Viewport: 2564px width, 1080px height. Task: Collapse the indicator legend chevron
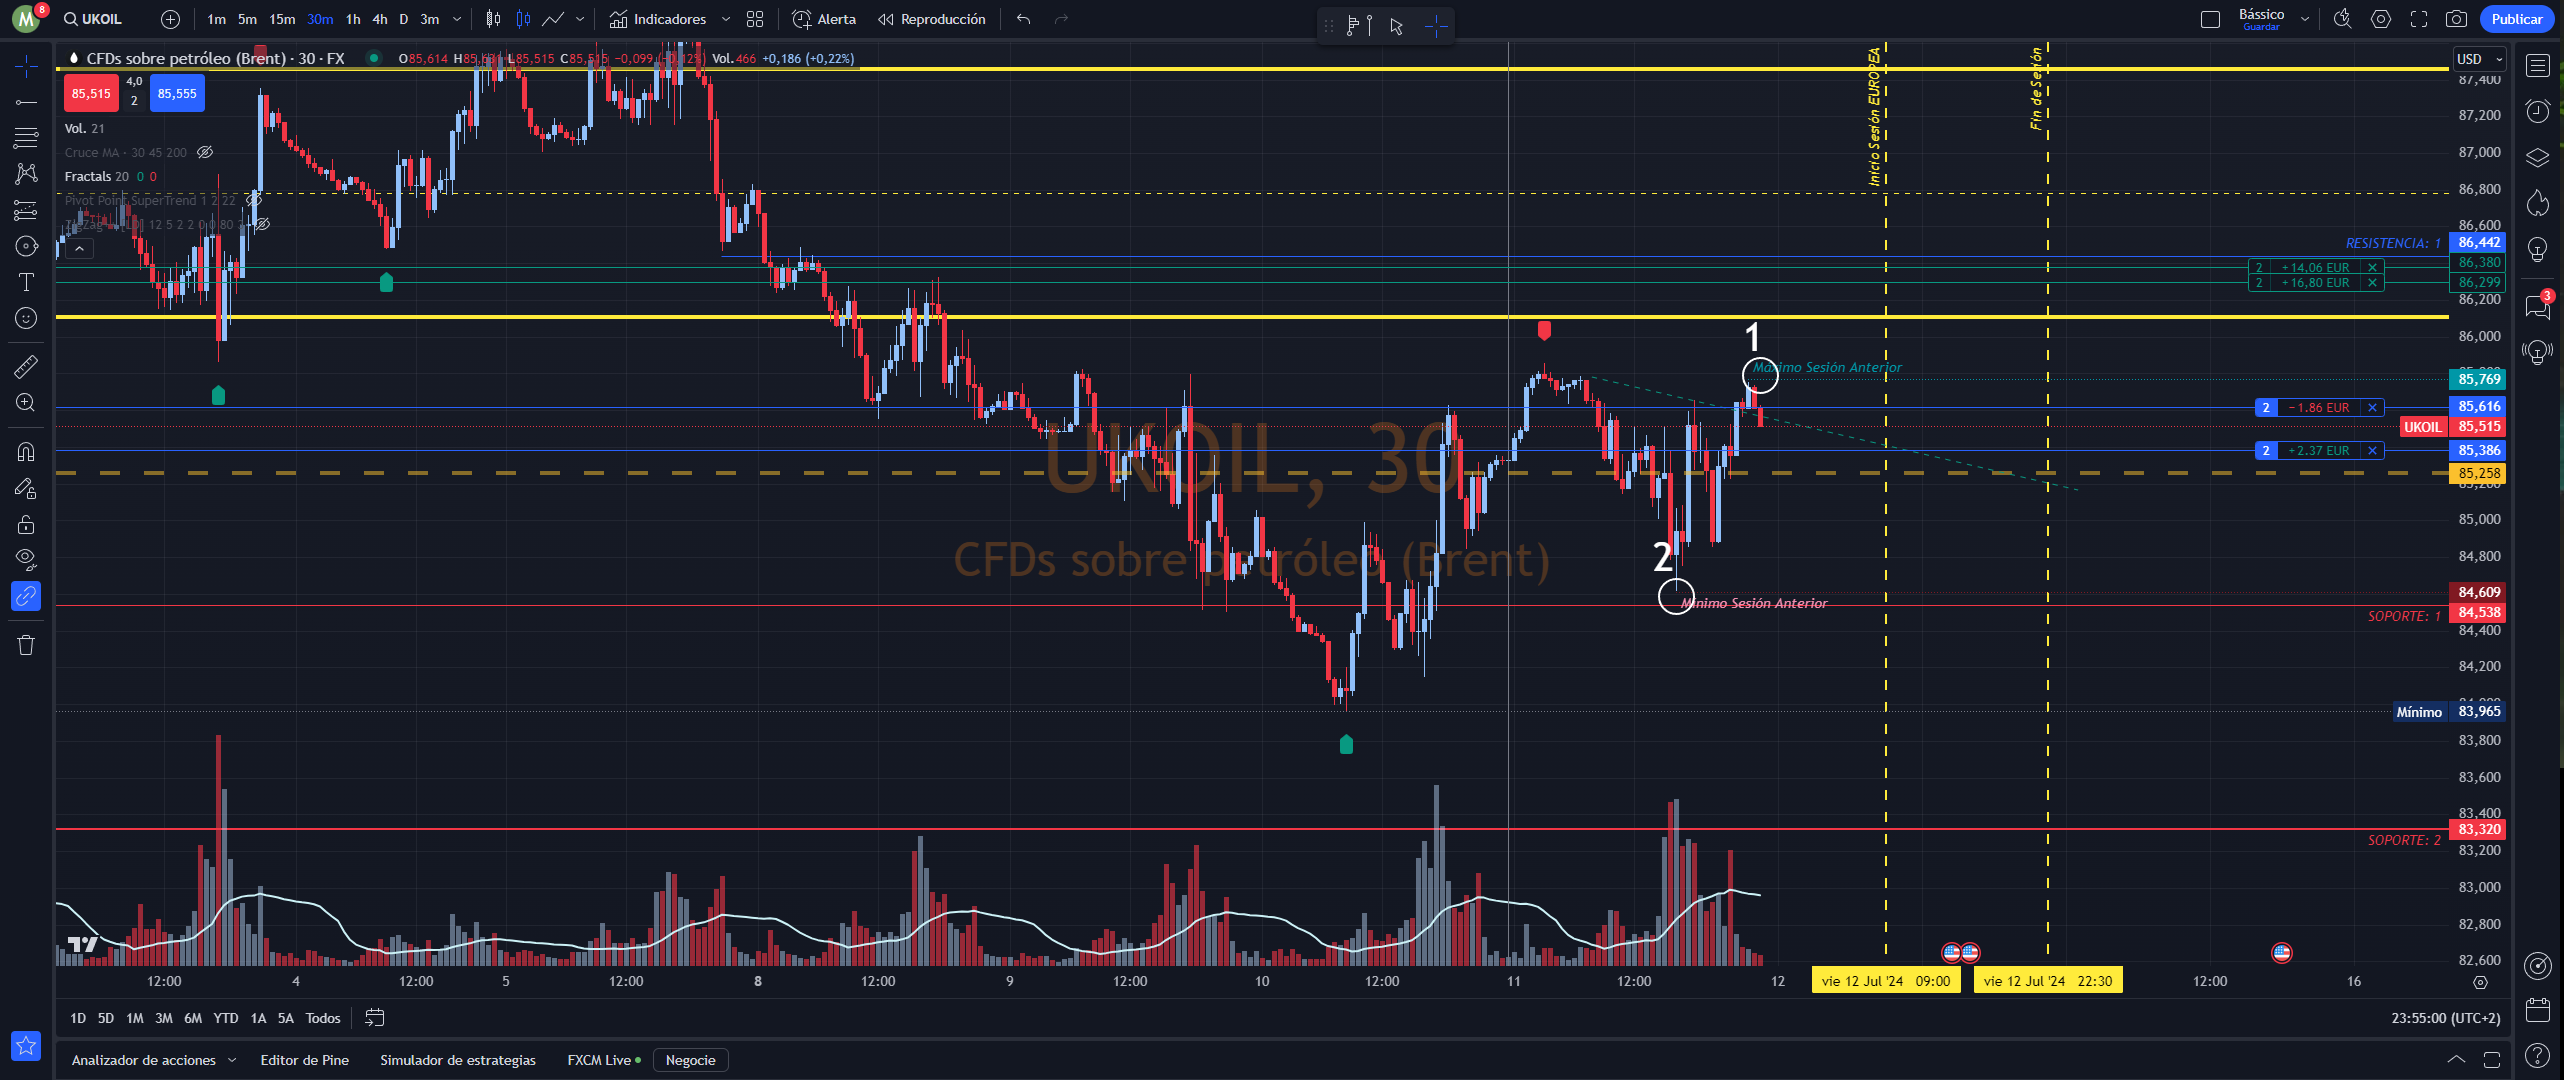point(79,248)
